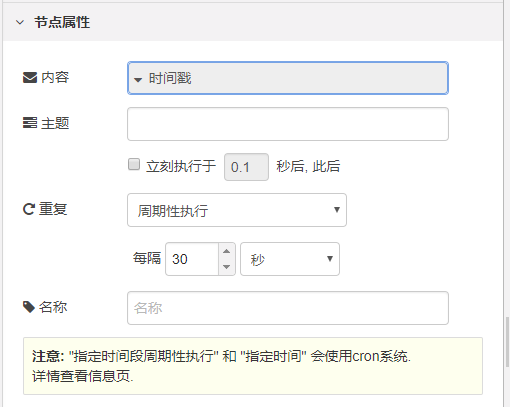Click the 注意 cron system note box
Image resolution: width=510 pixels, height=407 pixels.
tap(253, 366)
